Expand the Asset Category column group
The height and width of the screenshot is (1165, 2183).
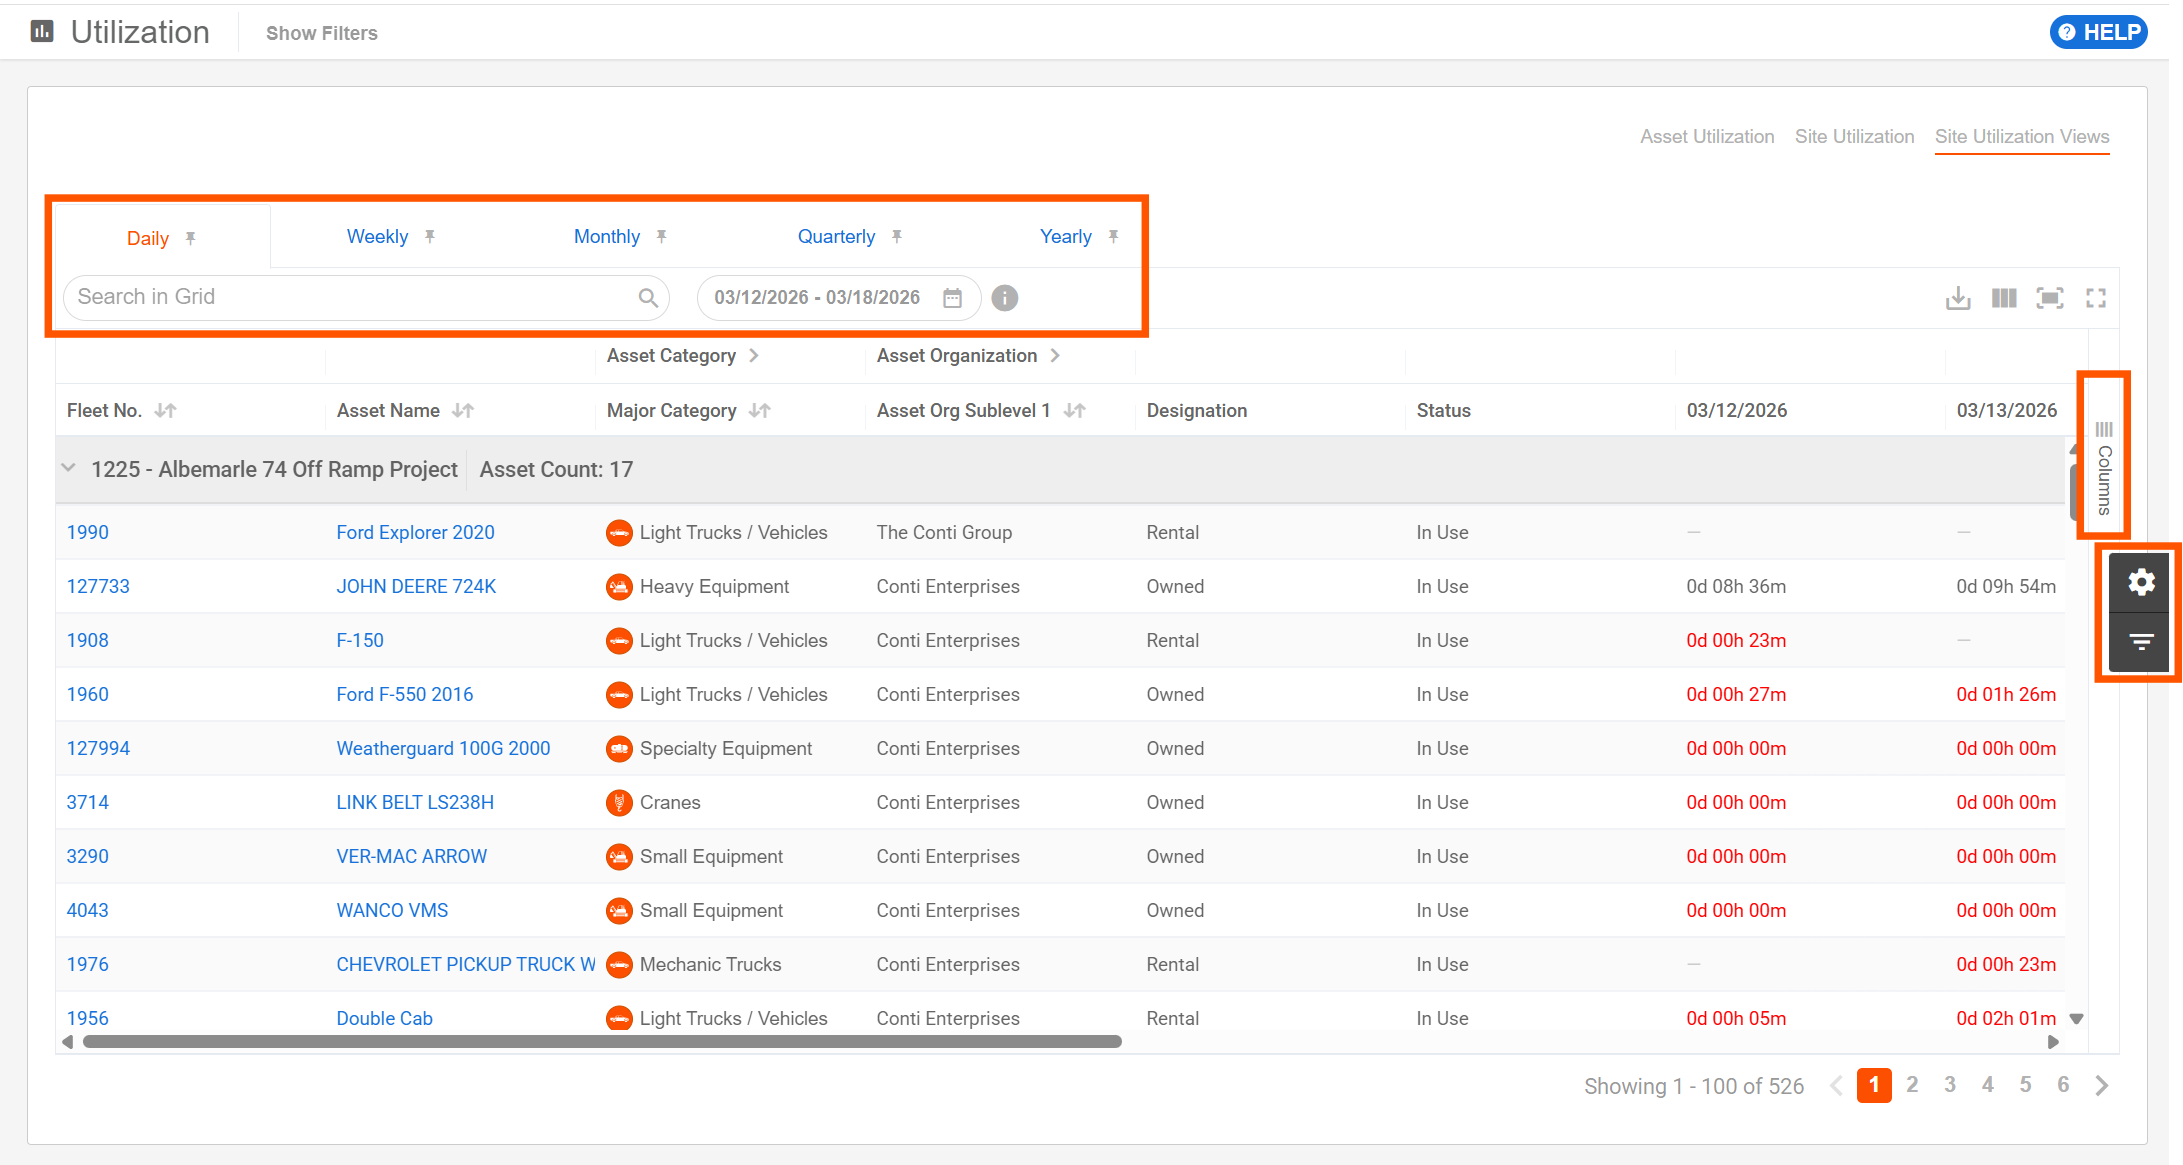[754, 356]
